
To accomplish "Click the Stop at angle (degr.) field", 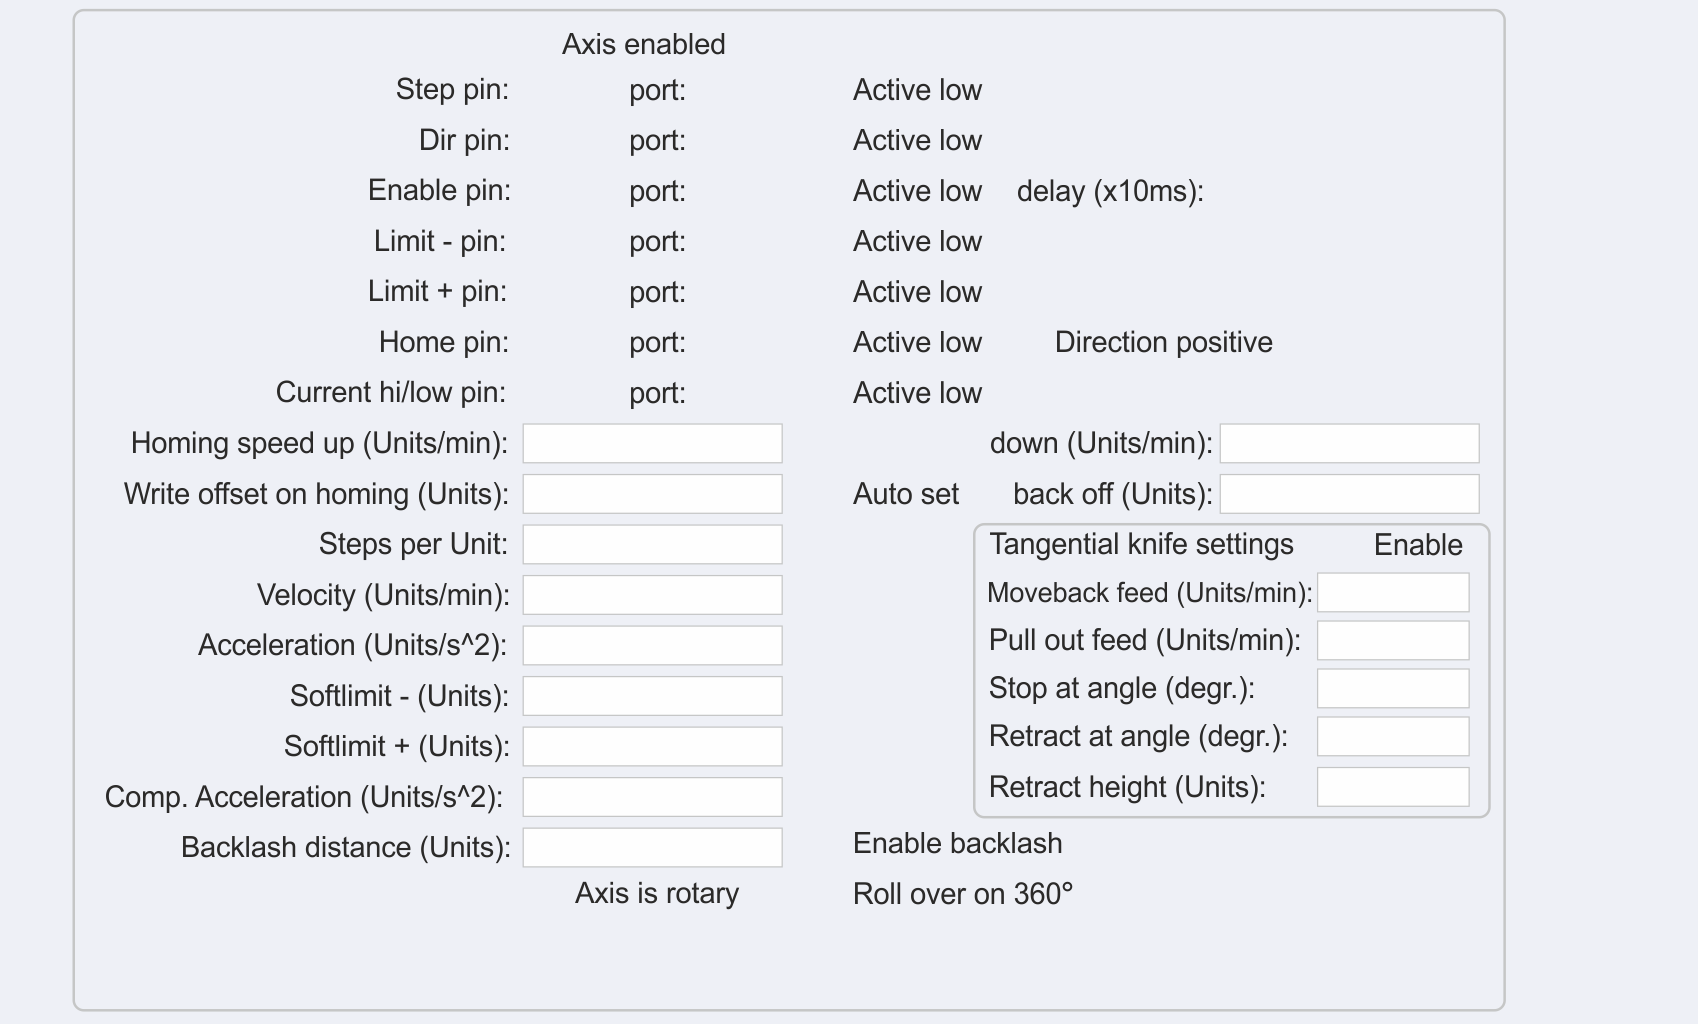I will (x=1393, y=688).
